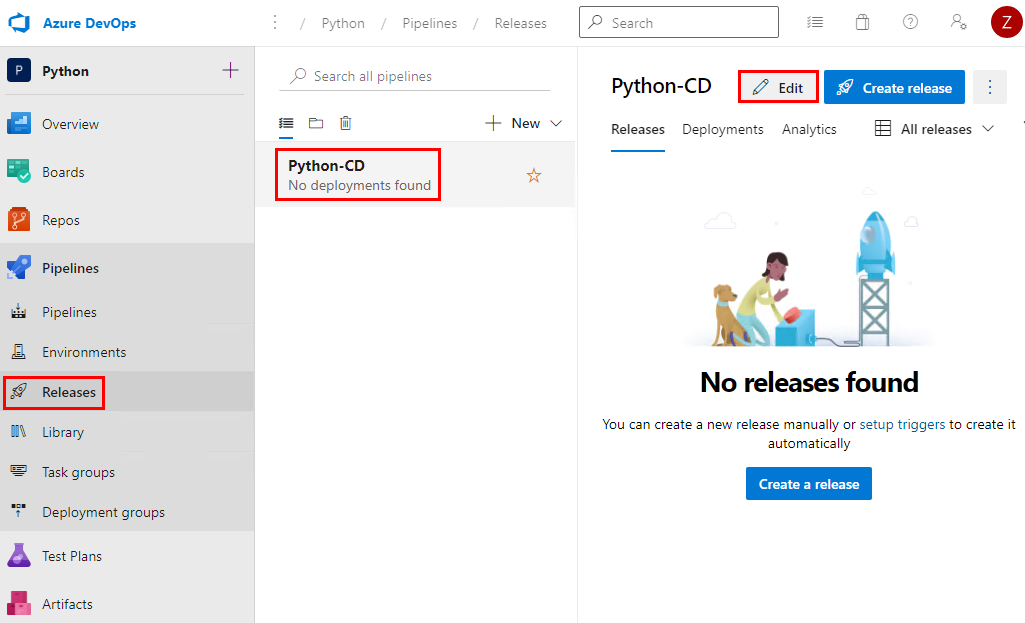Open the Help question mark icon
The image size is (1025, 623).
[x=910, y=22]
